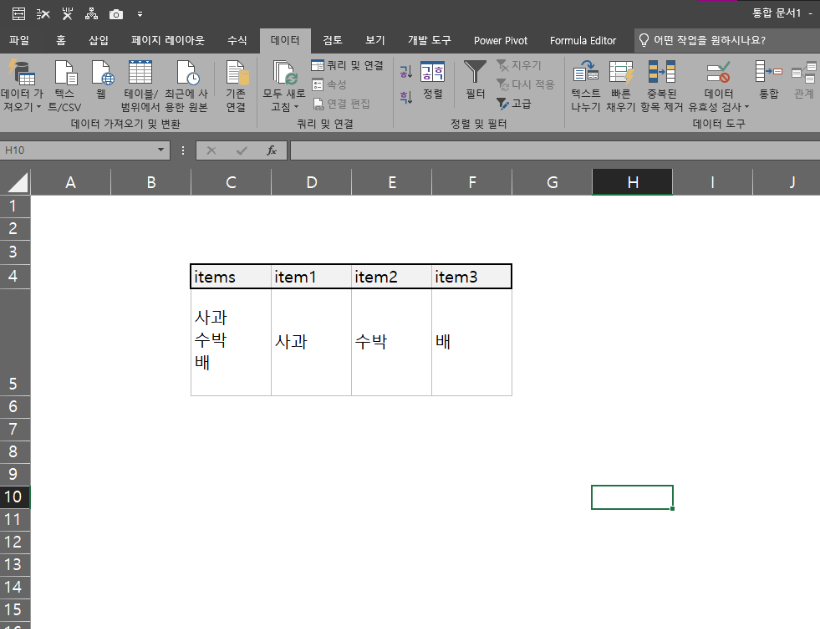Sort ascending with the top sort icon

[x=406, y=71]
